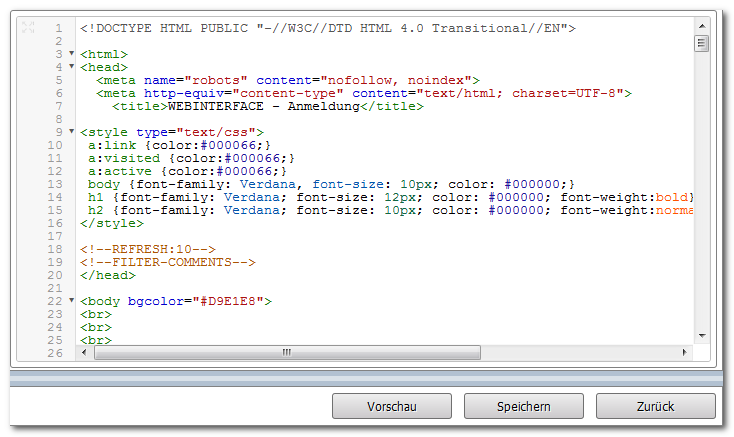Click the FILTER-COMMENTS comment line
Image resolution: width=734 pixels, height=437 pixels.
pos(168,262)
